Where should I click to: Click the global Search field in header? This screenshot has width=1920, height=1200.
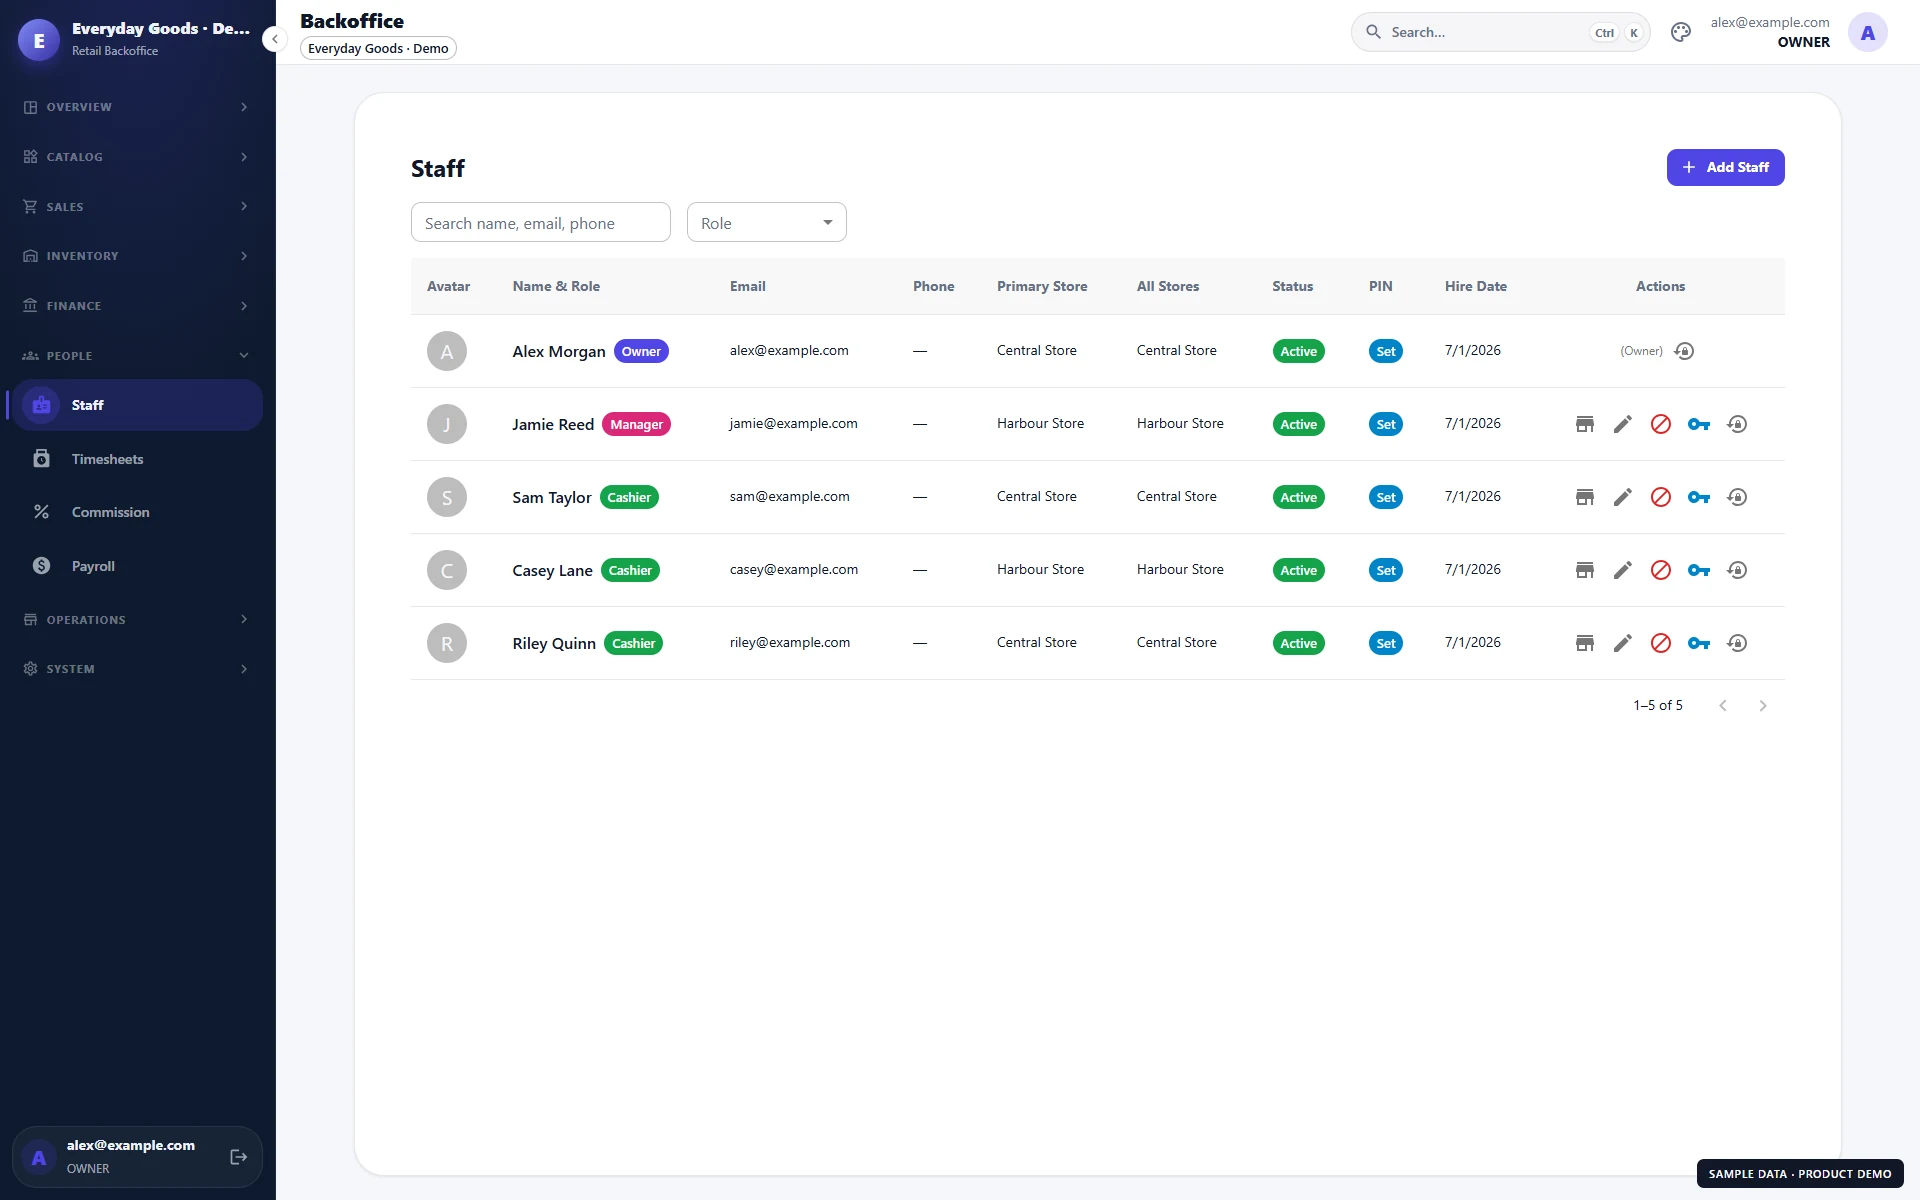1500,32
